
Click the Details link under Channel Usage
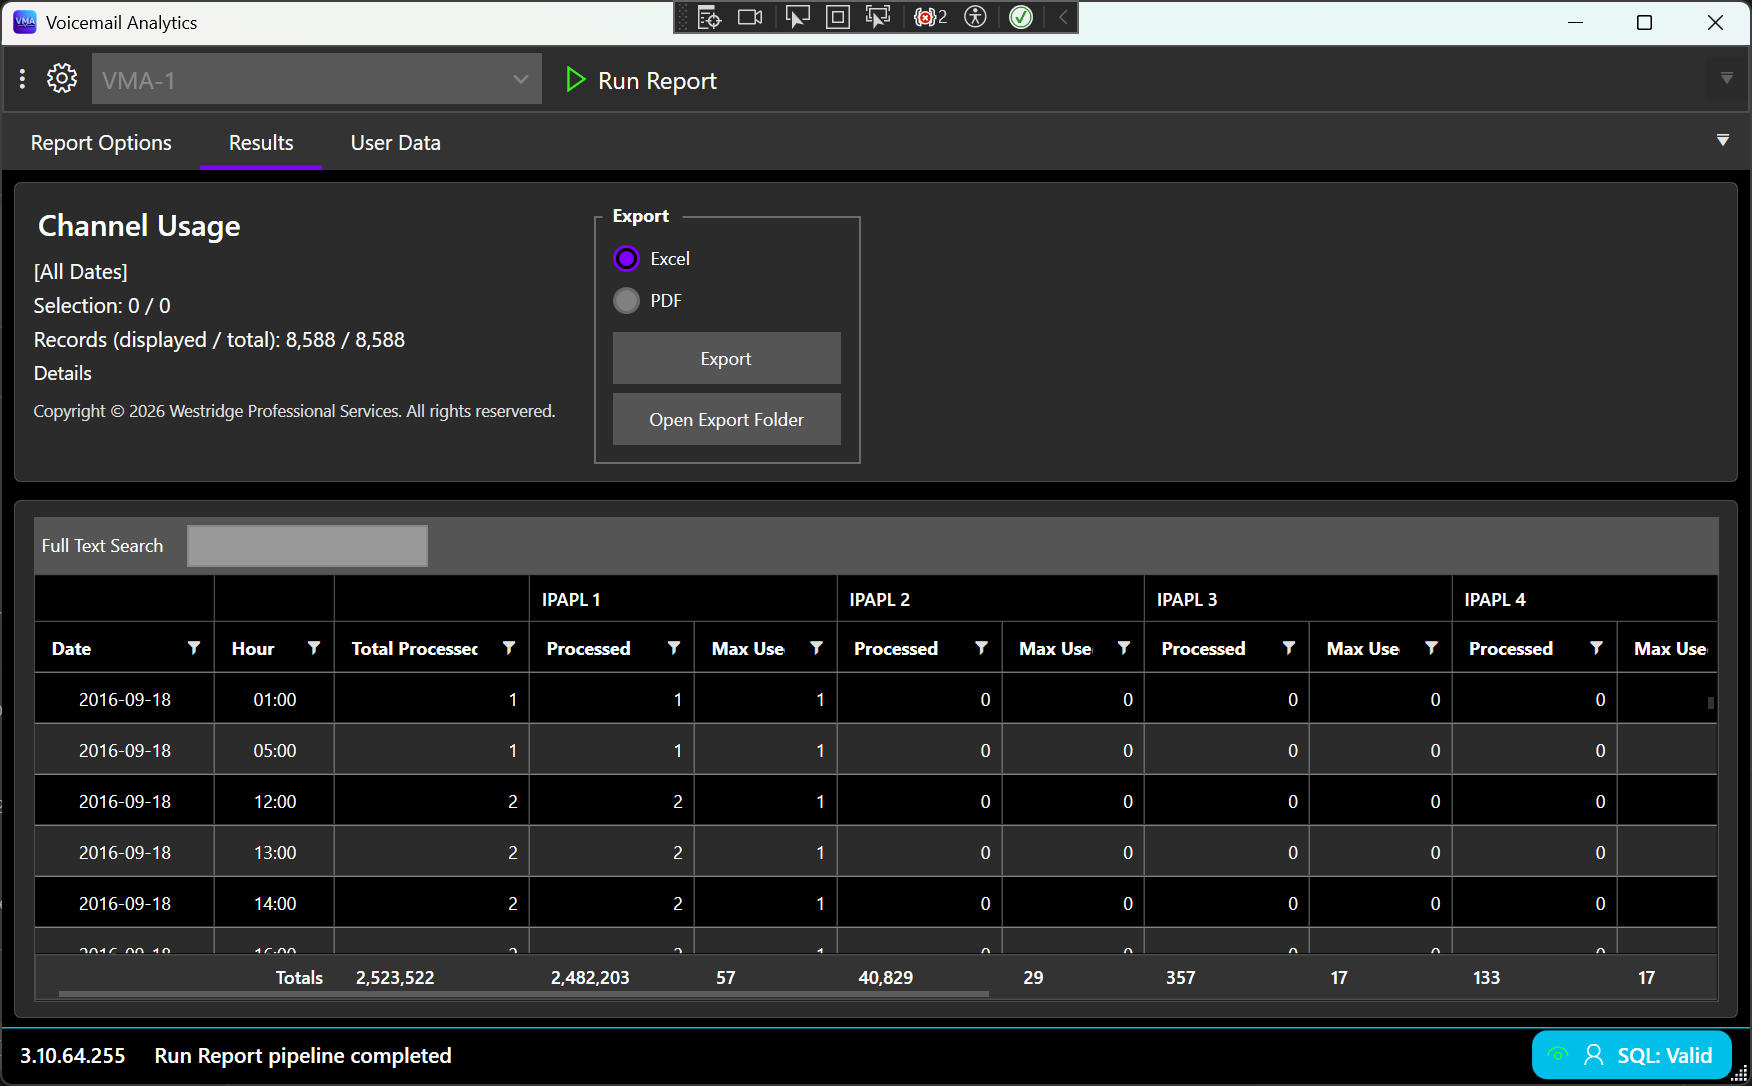tap(62, 373)
